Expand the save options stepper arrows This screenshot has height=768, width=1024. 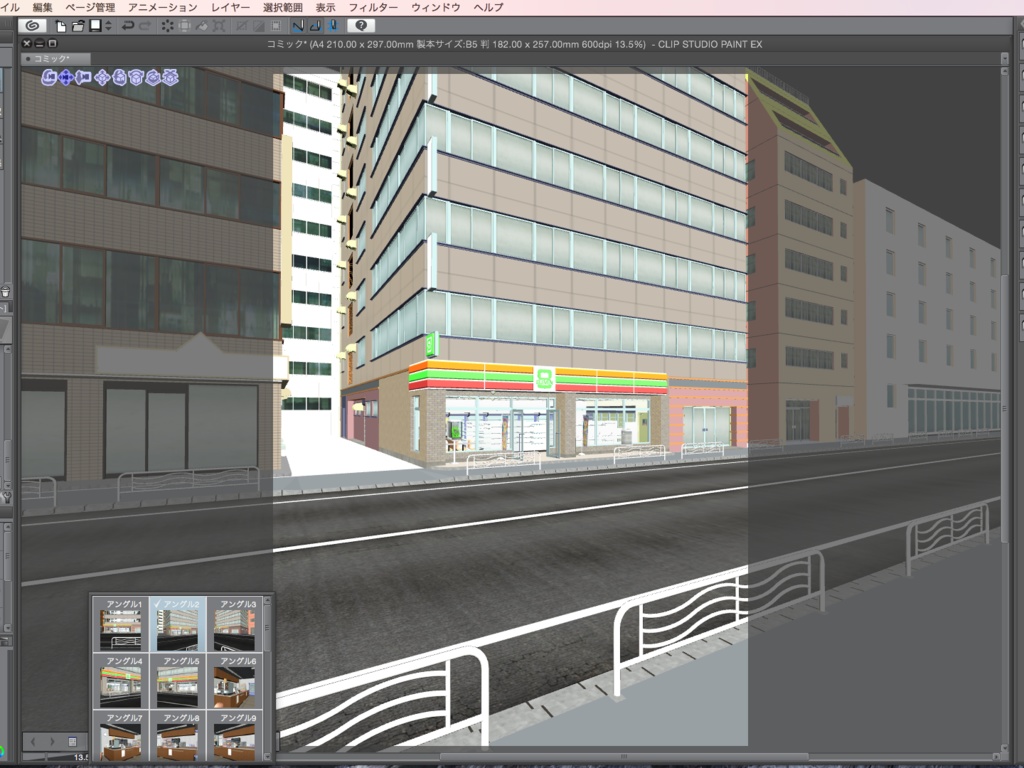[x=108, y=26]
